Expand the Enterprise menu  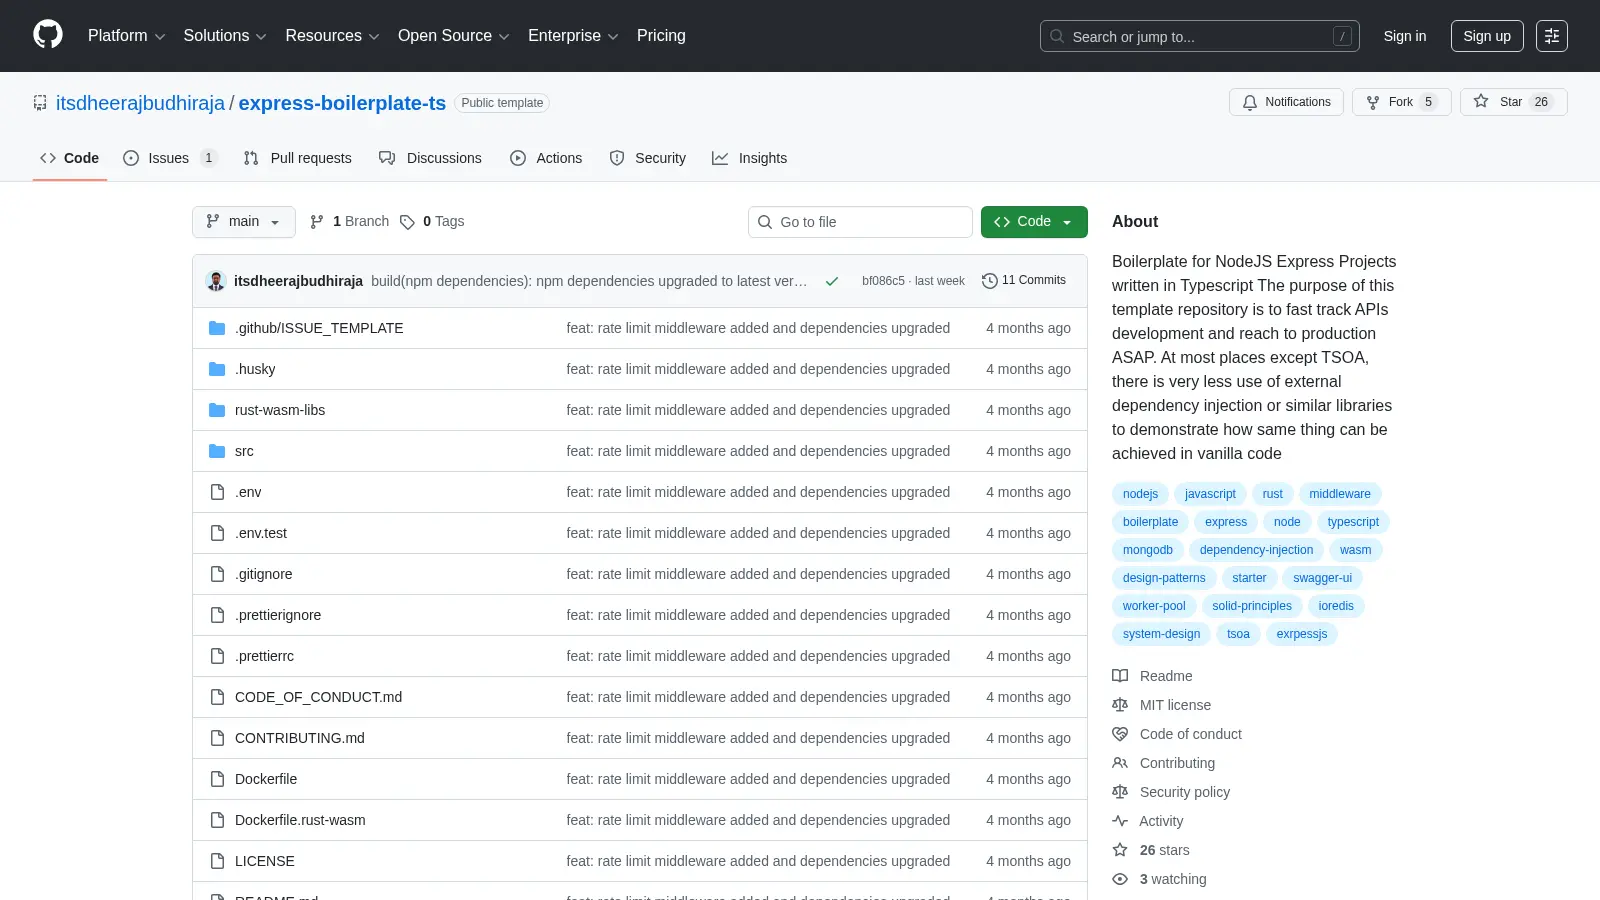point(573,36)
